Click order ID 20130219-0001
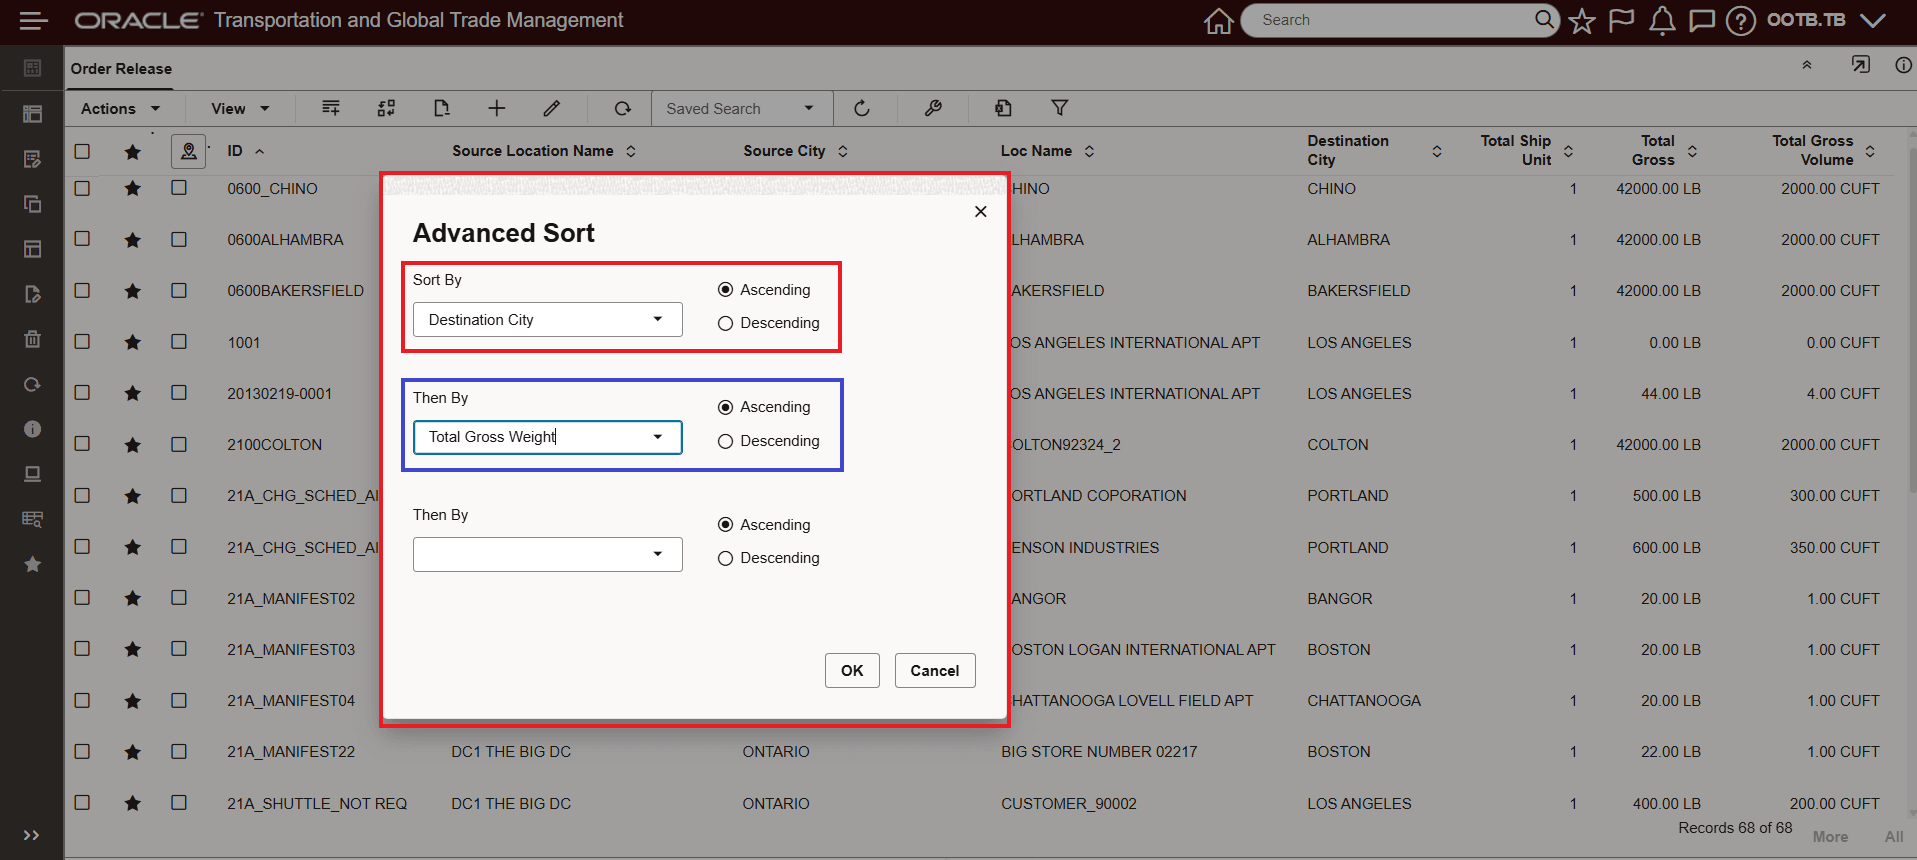The height and width of the screenshot is (860, 1917). (279, 393)
